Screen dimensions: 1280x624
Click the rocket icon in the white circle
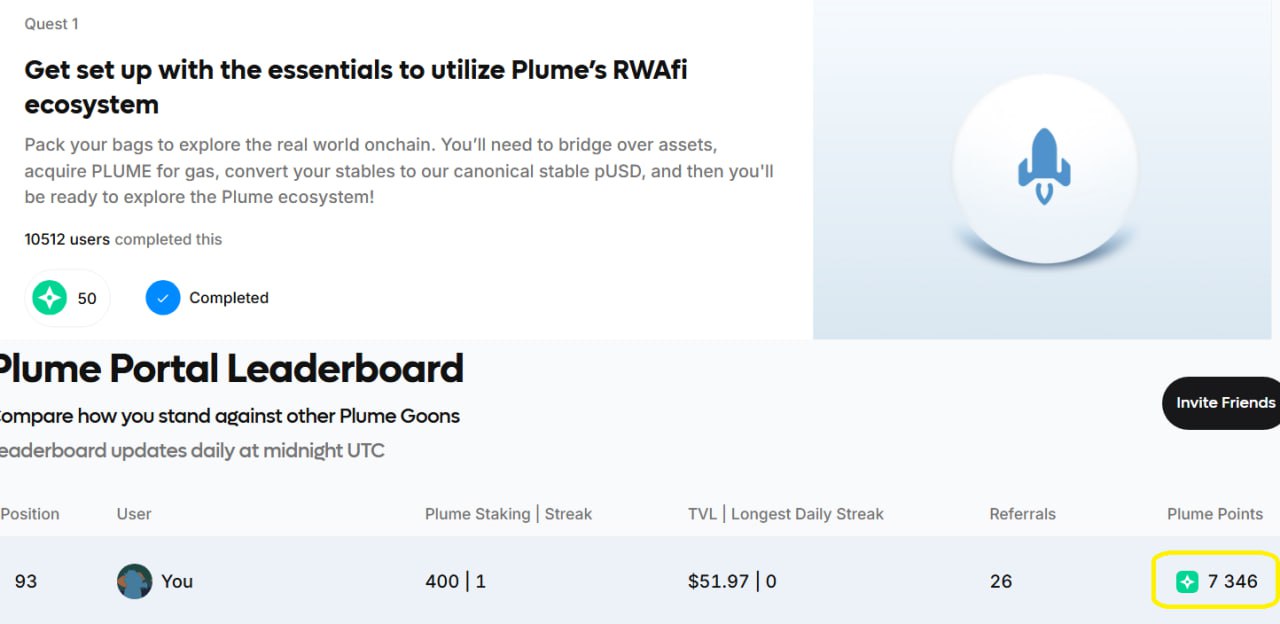(x=1044, y=166)
